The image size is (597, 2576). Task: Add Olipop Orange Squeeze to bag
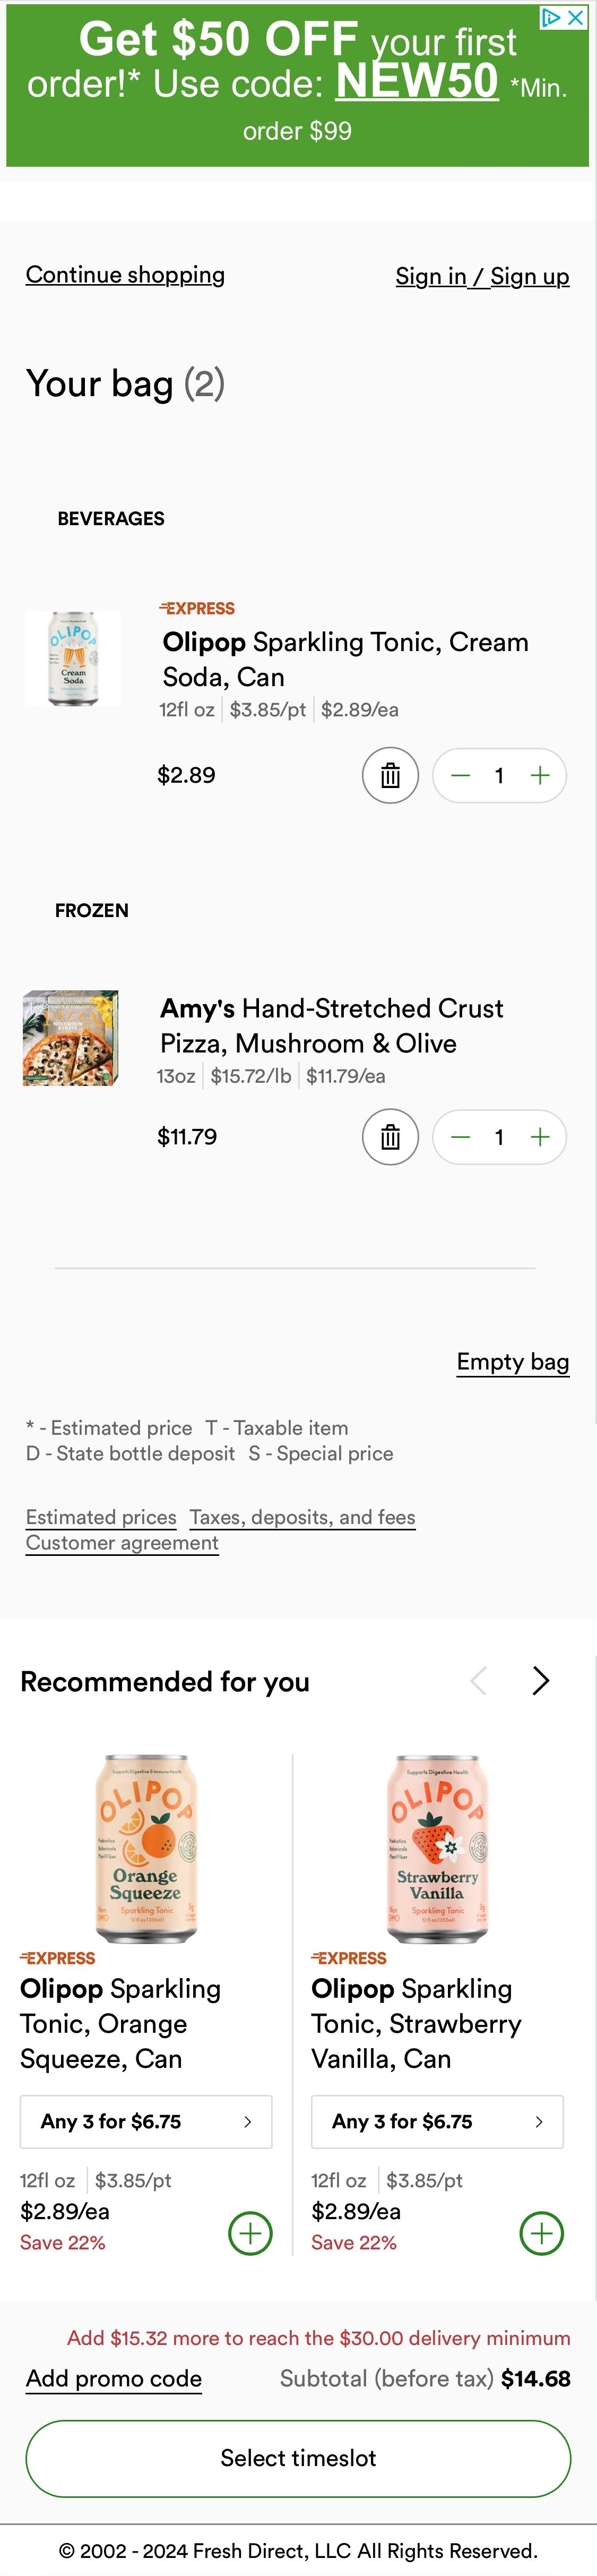(x=250, y=2233)
